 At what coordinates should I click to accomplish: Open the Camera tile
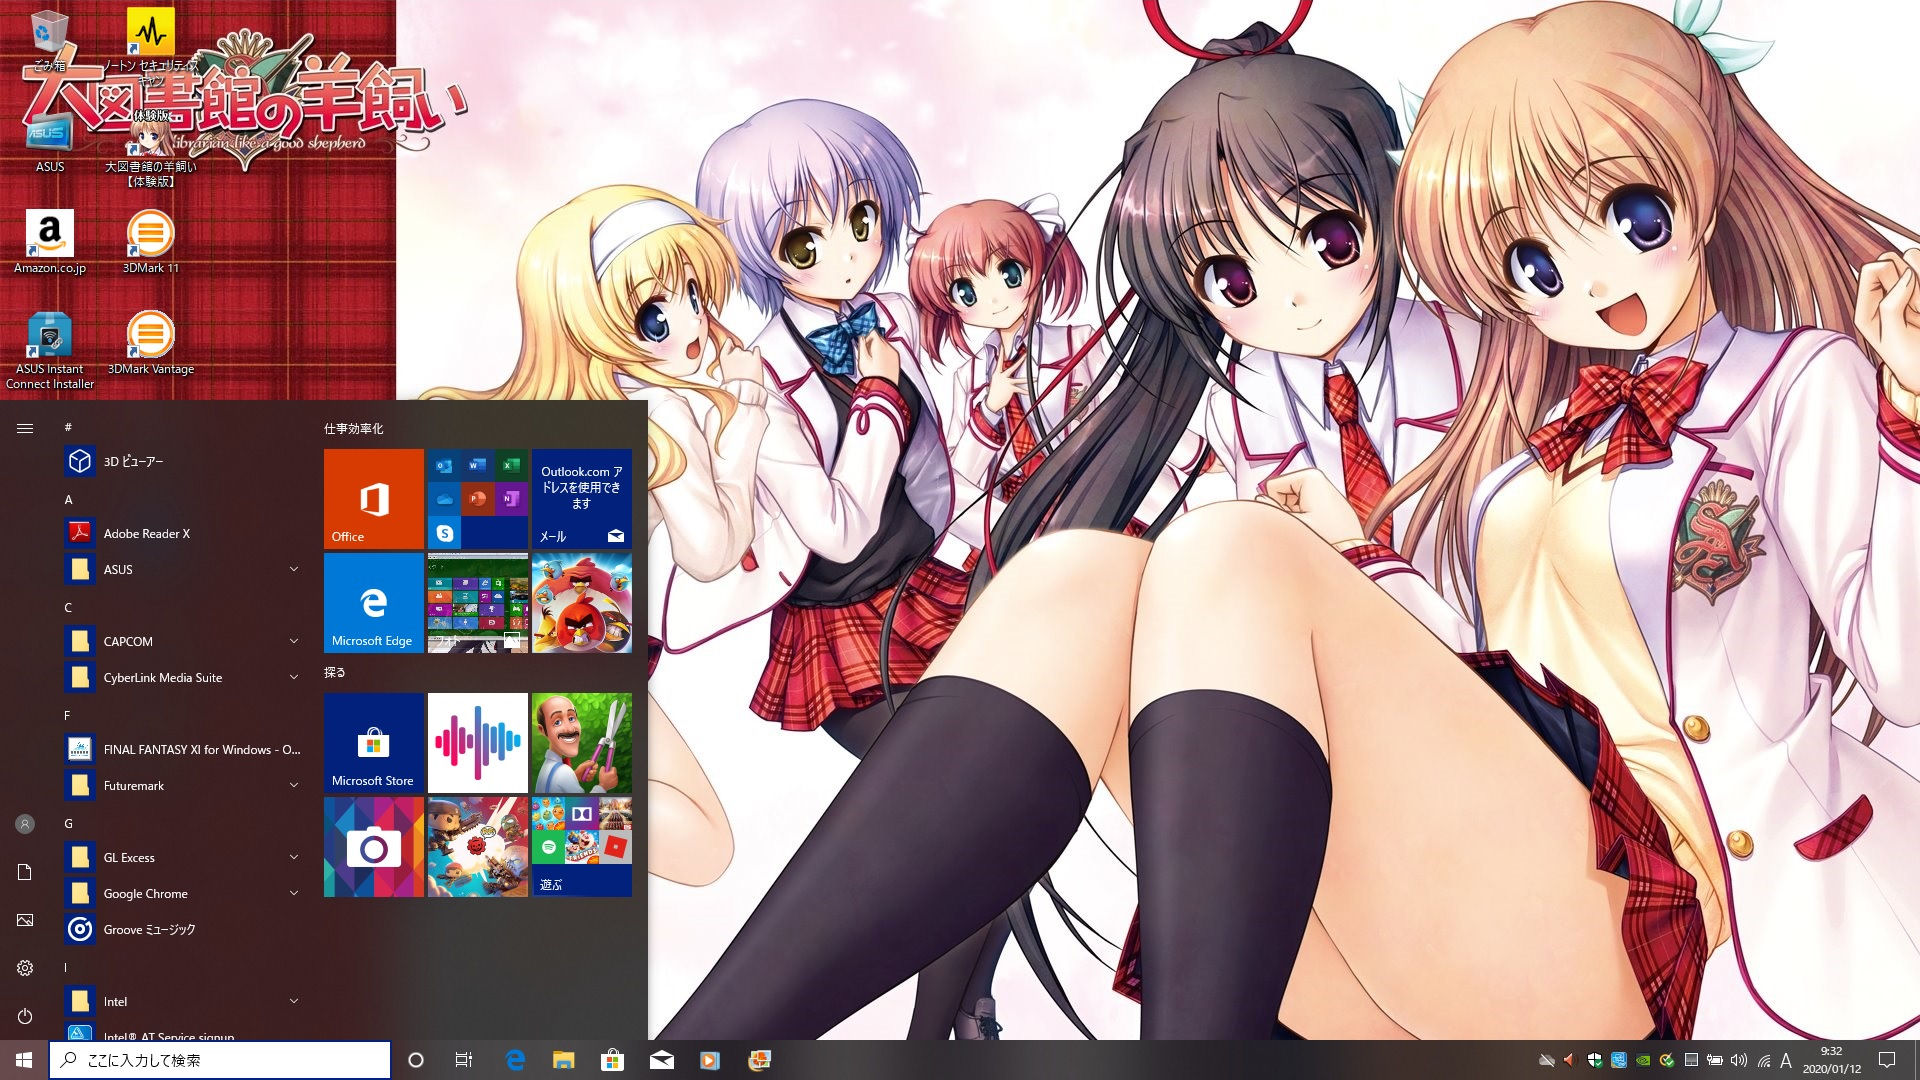(374, 847)
